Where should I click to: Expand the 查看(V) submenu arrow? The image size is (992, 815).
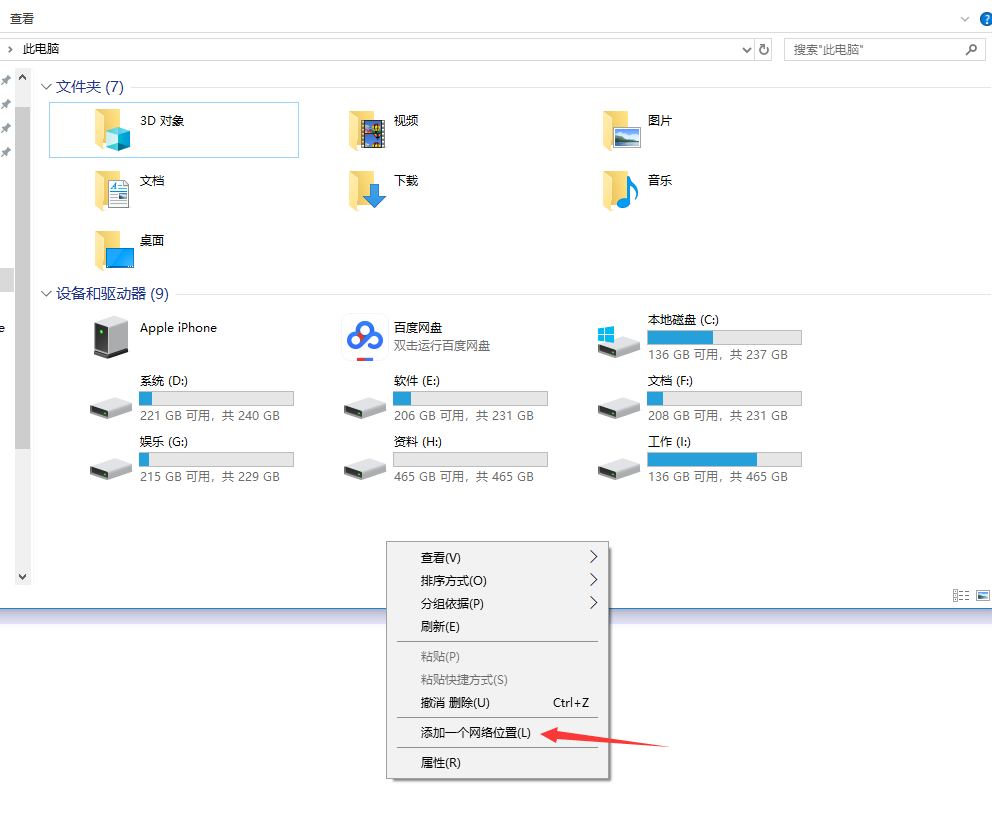click(x=593, y=557)
